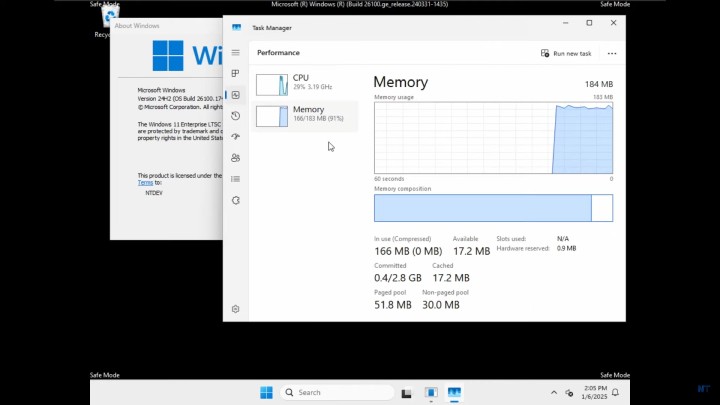Click the Run new task button
This screenshot has height=405, width=720.
[x=566, y=53]
